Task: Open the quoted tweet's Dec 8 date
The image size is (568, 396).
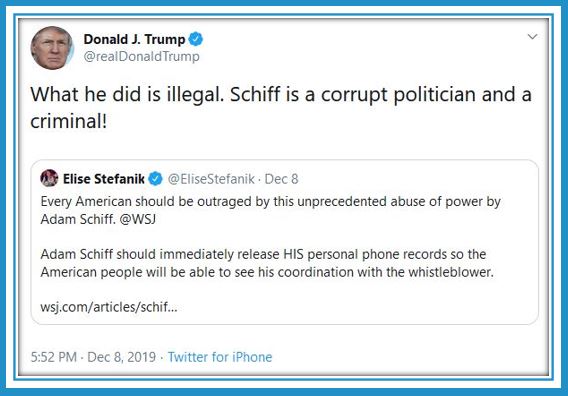Action: coord(281,179)
